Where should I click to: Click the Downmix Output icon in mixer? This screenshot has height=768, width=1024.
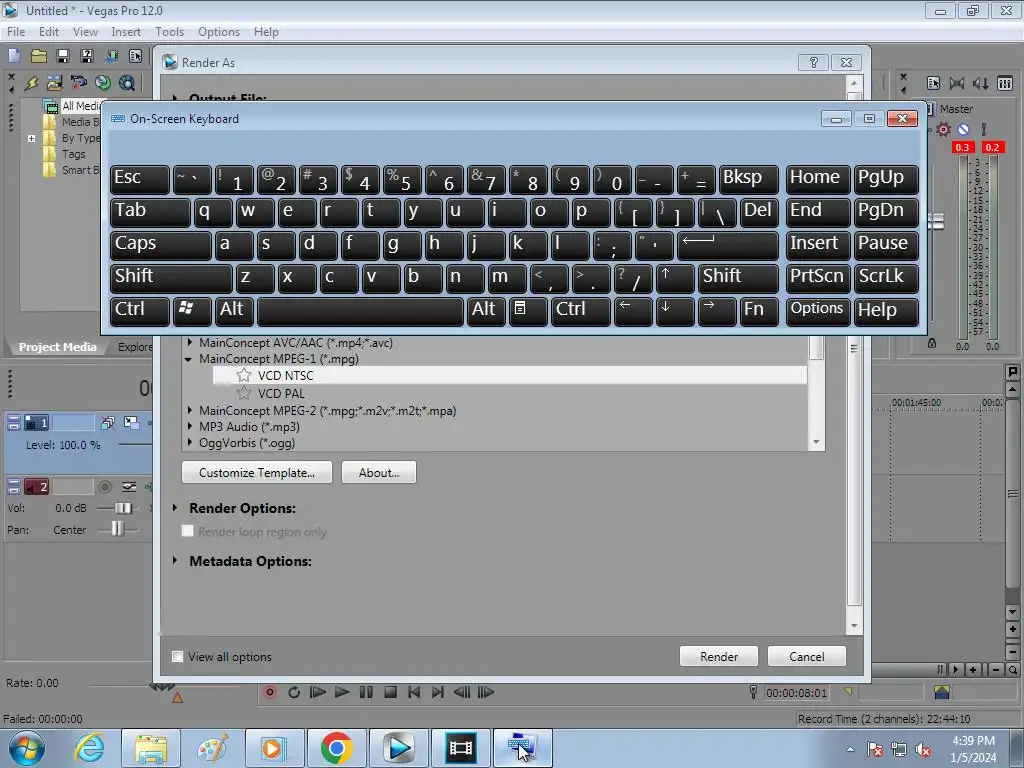tap(957, 84)
